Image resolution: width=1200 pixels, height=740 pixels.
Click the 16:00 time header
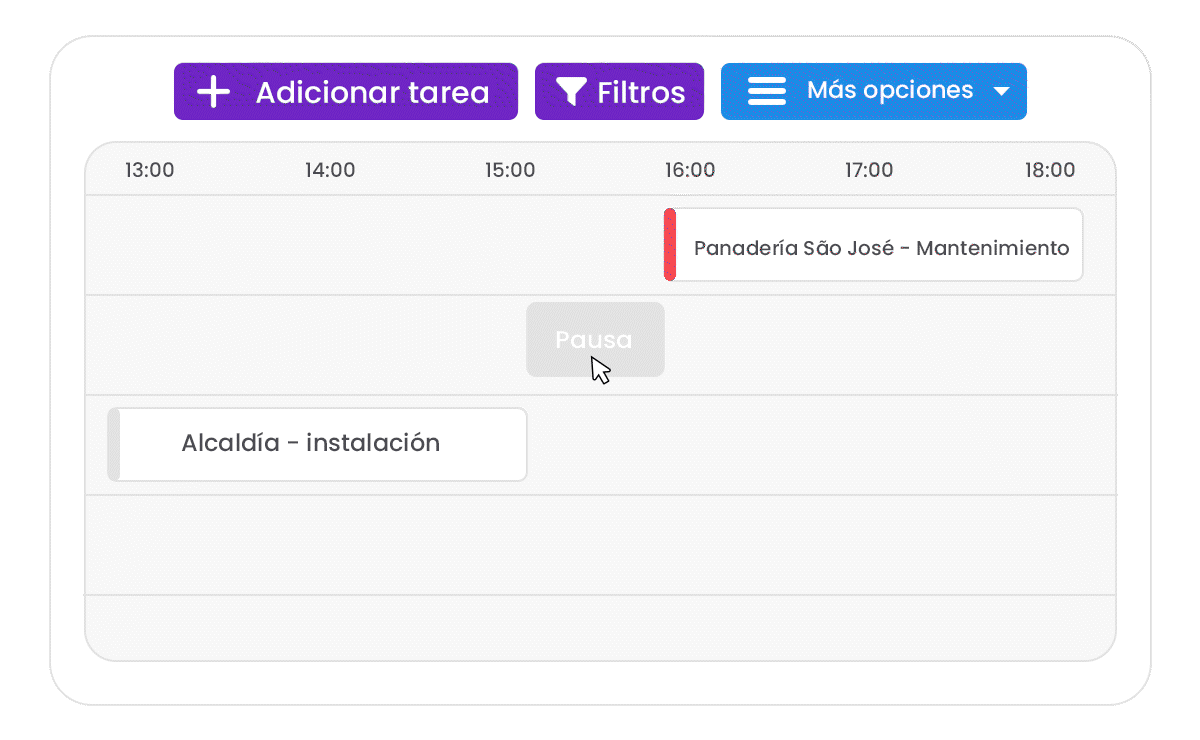690,170
